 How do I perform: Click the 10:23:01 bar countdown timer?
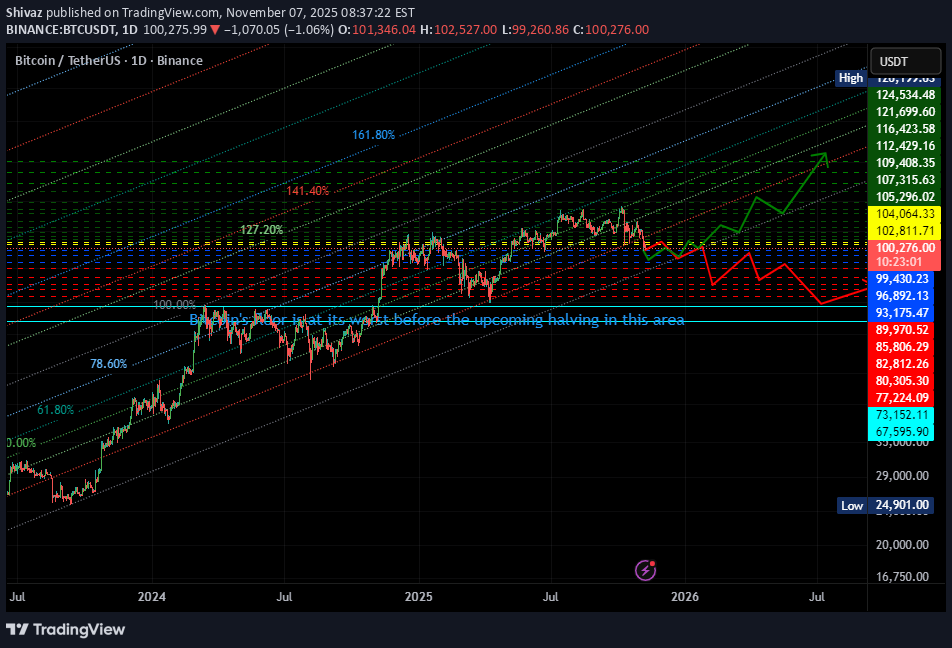[x=899, y=262]
